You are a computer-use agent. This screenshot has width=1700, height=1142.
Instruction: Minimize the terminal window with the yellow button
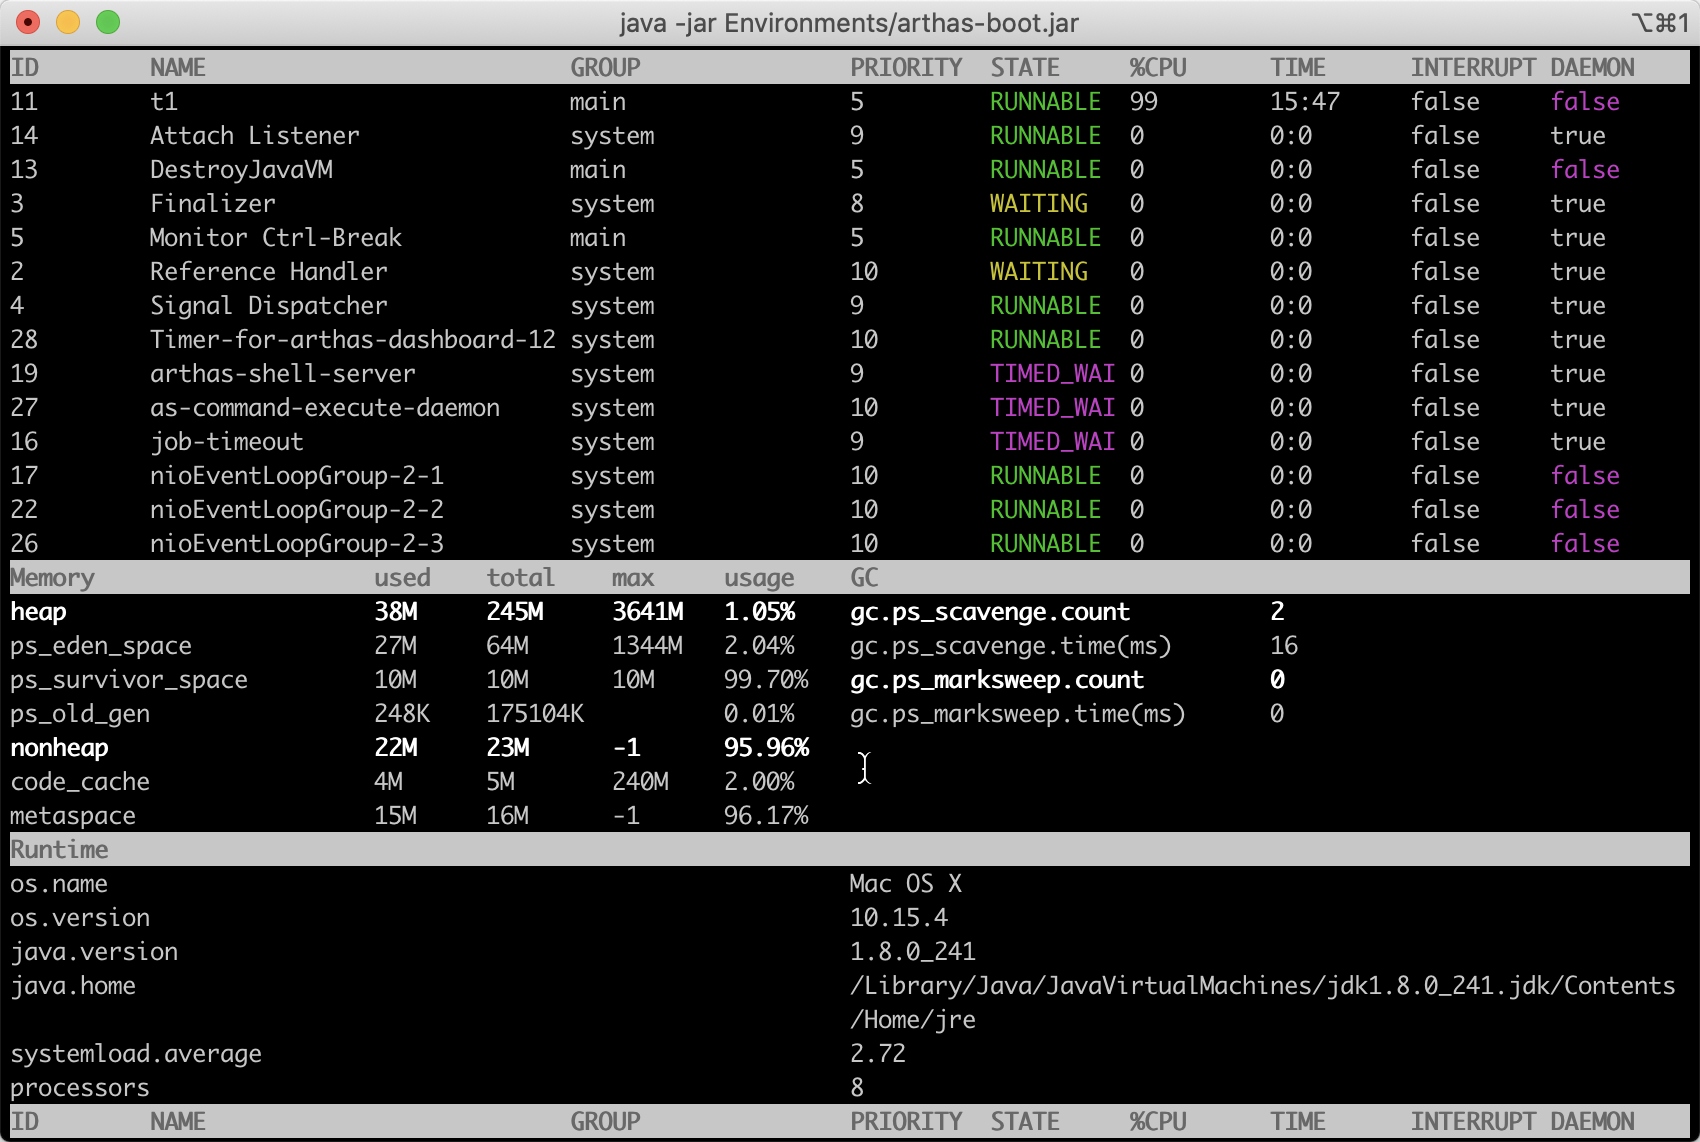[x=68, y=22]
